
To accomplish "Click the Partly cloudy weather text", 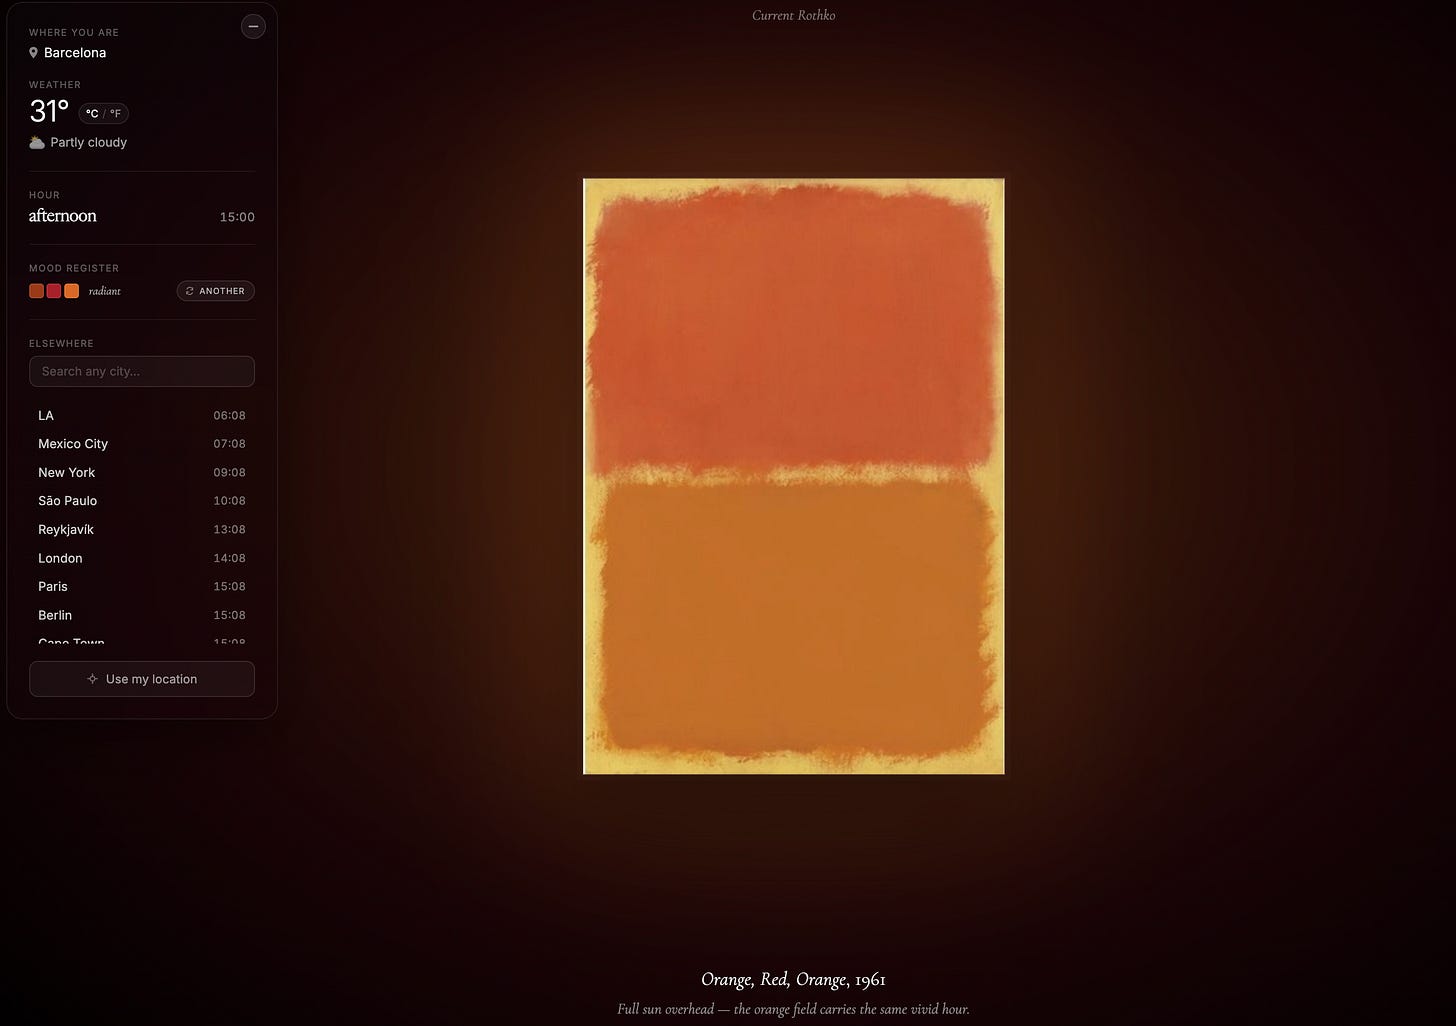I will [89, 142].
